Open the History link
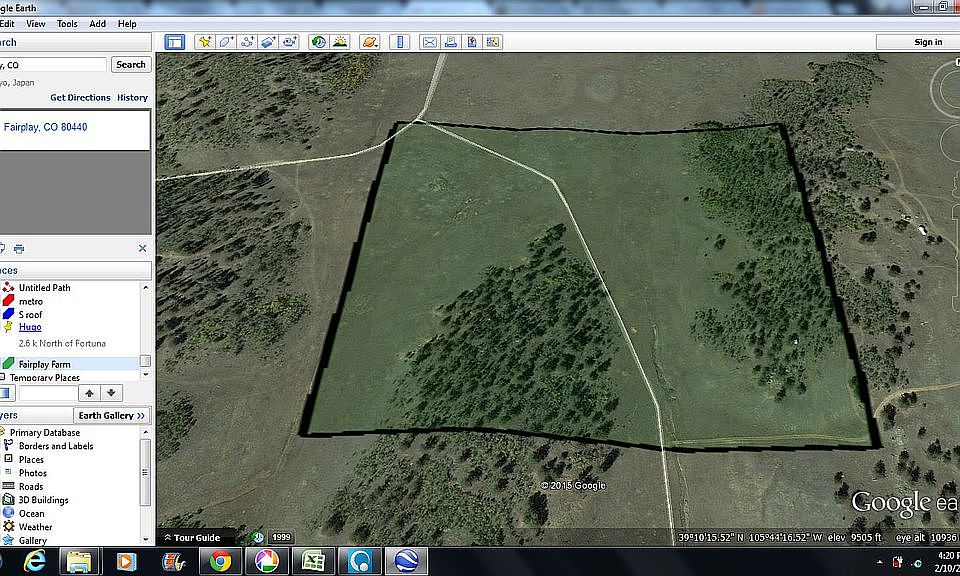The height and width of the screenshot is (576, 960). point(132,97)
